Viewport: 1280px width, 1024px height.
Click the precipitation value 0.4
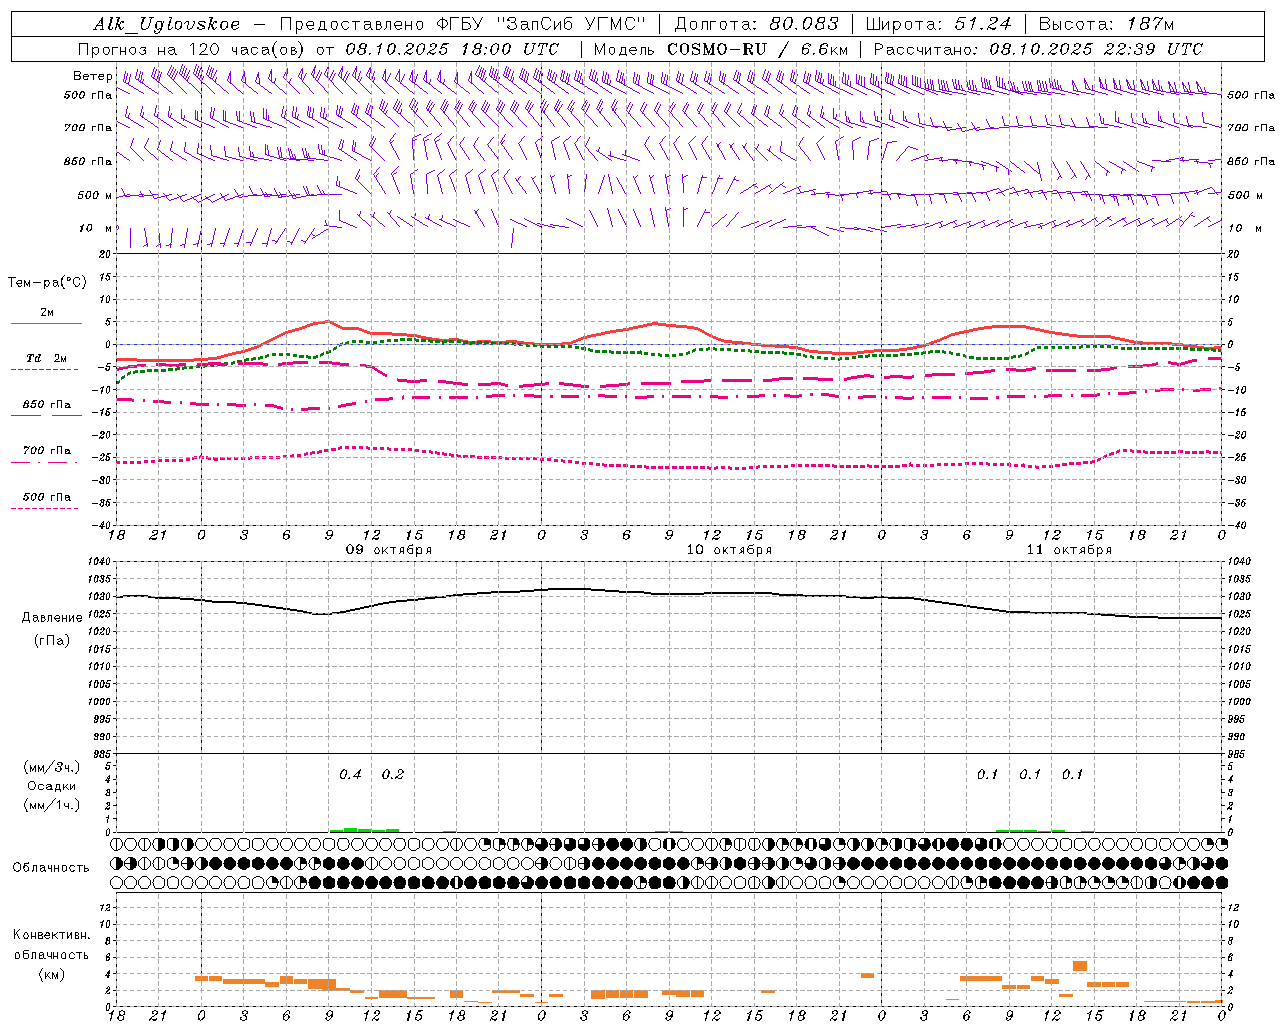350,774
